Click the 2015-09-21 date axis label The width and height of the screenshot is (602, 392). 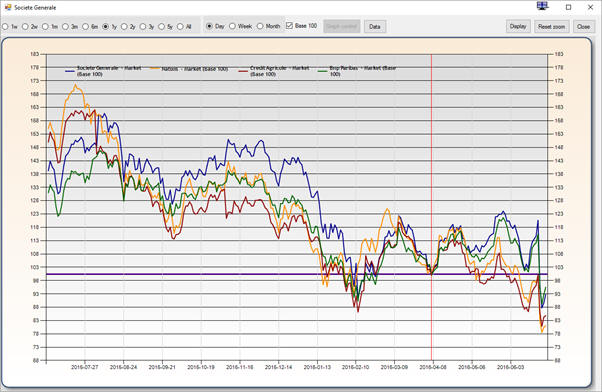(162, 367)
